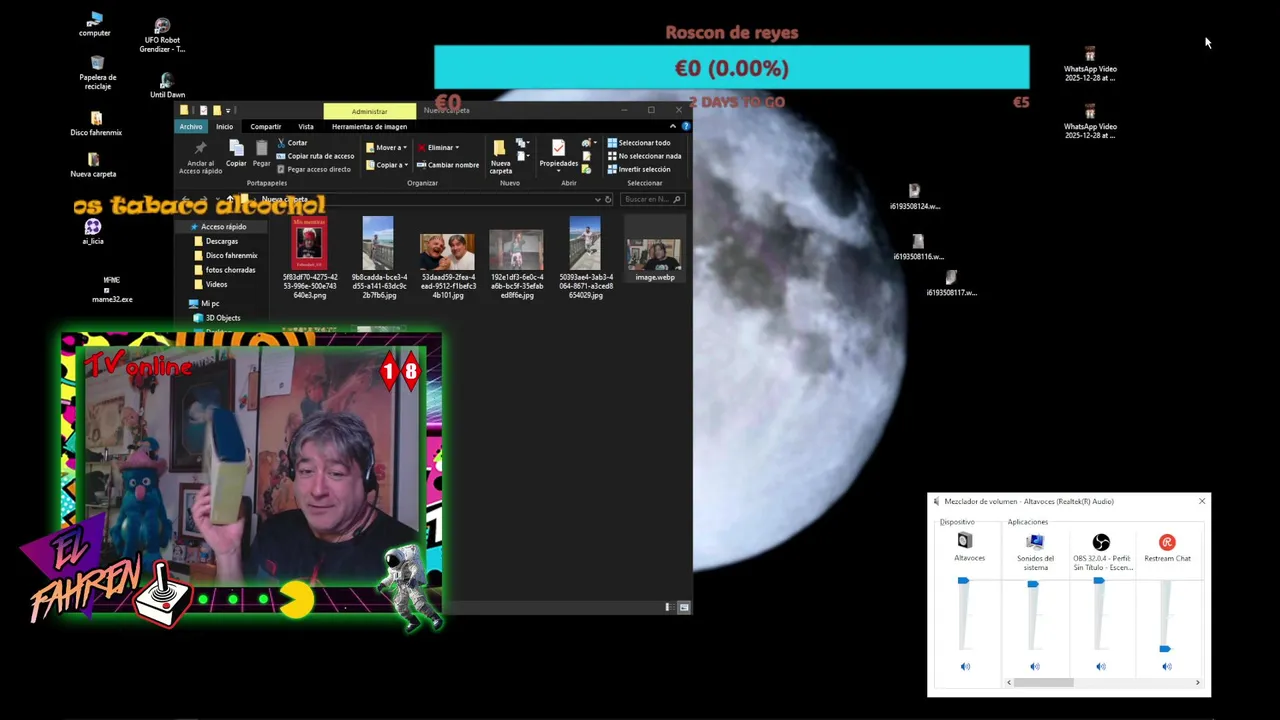
Task: Click 'No seleccionar nada' in ribbon
Action: pos(644,156)
